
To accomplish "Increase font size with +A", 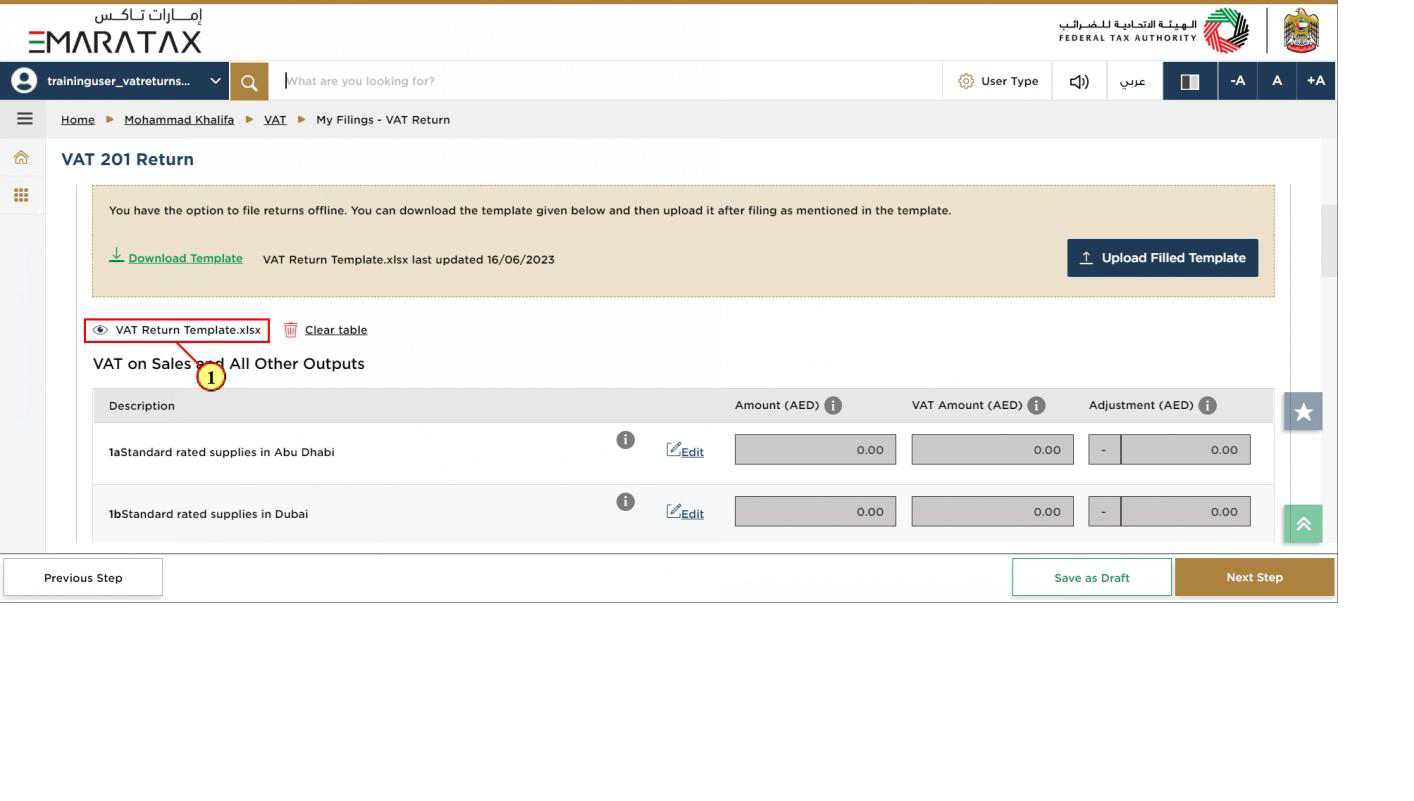I will coord(1316,81).
